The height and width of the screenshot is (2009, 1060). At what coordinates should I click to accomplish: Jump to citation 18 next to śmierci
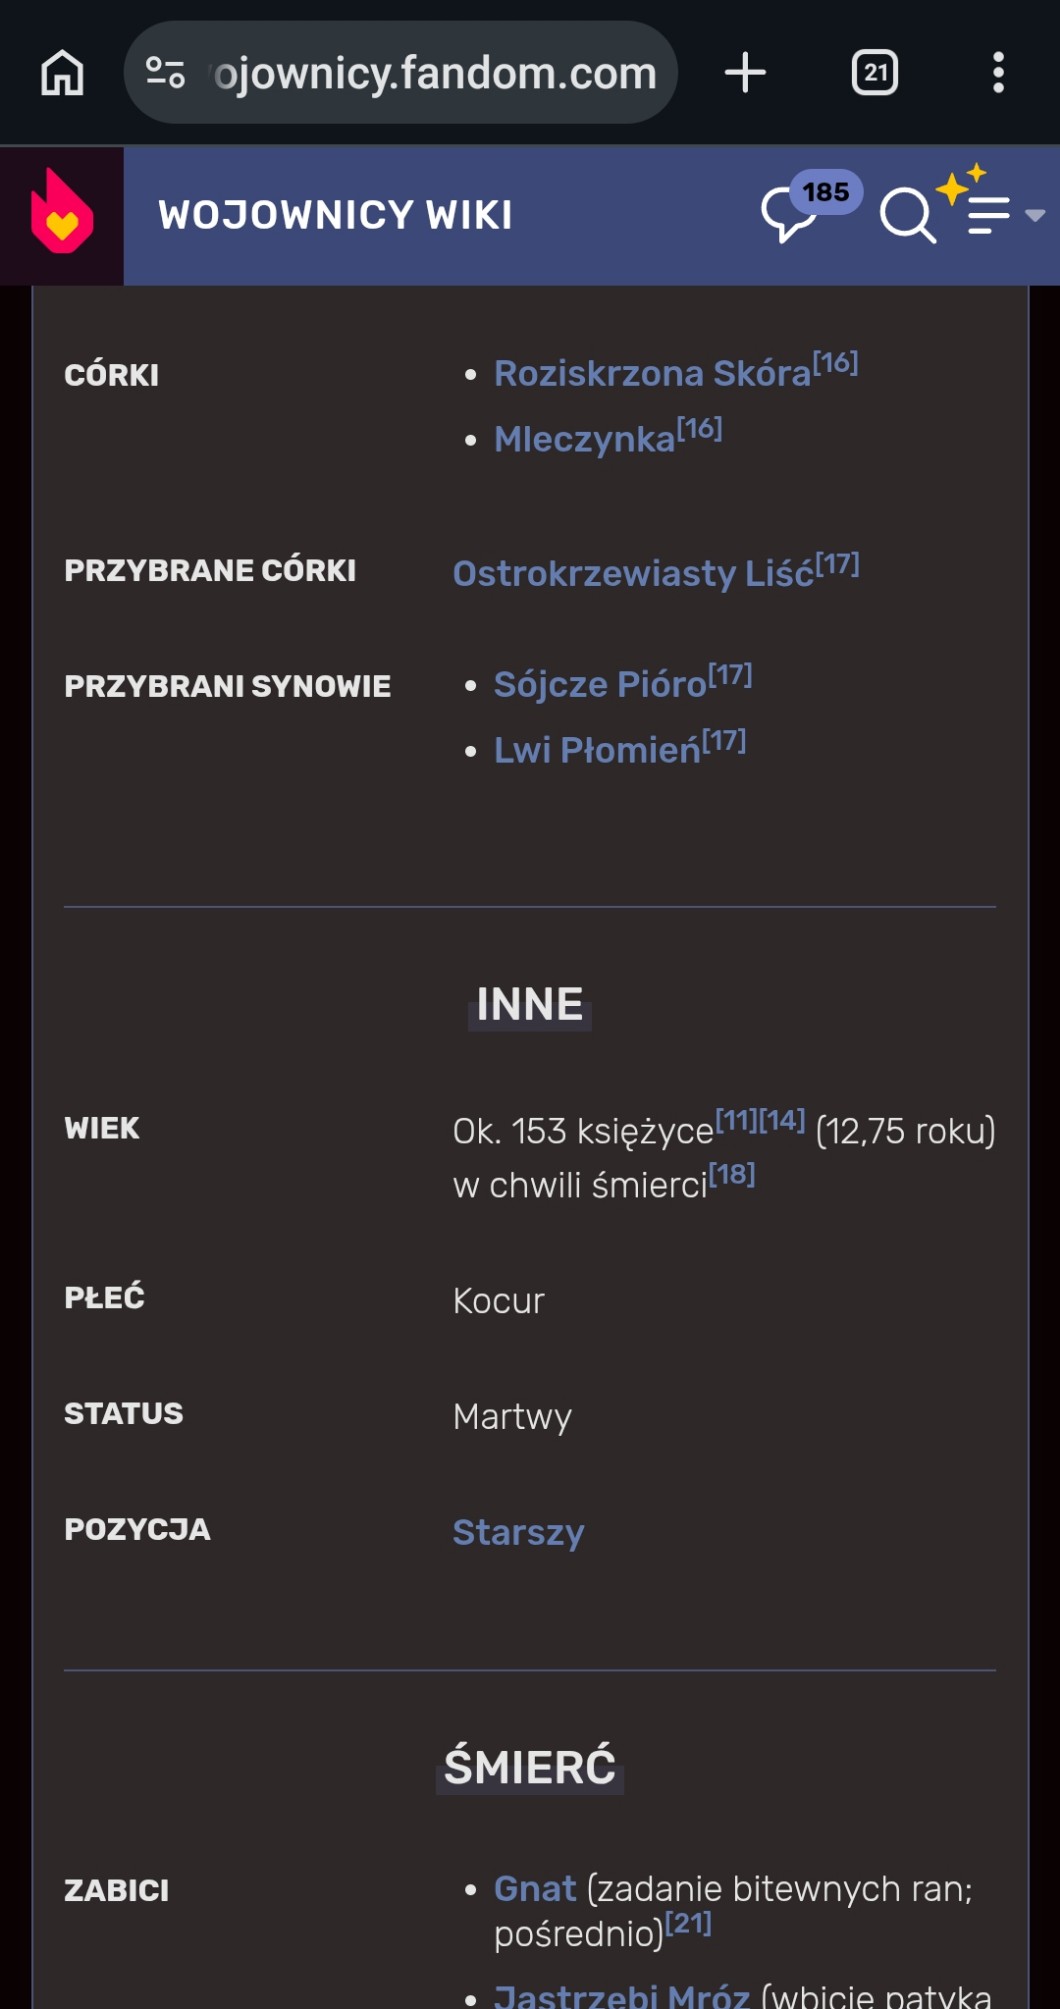tap(732, 1175)
